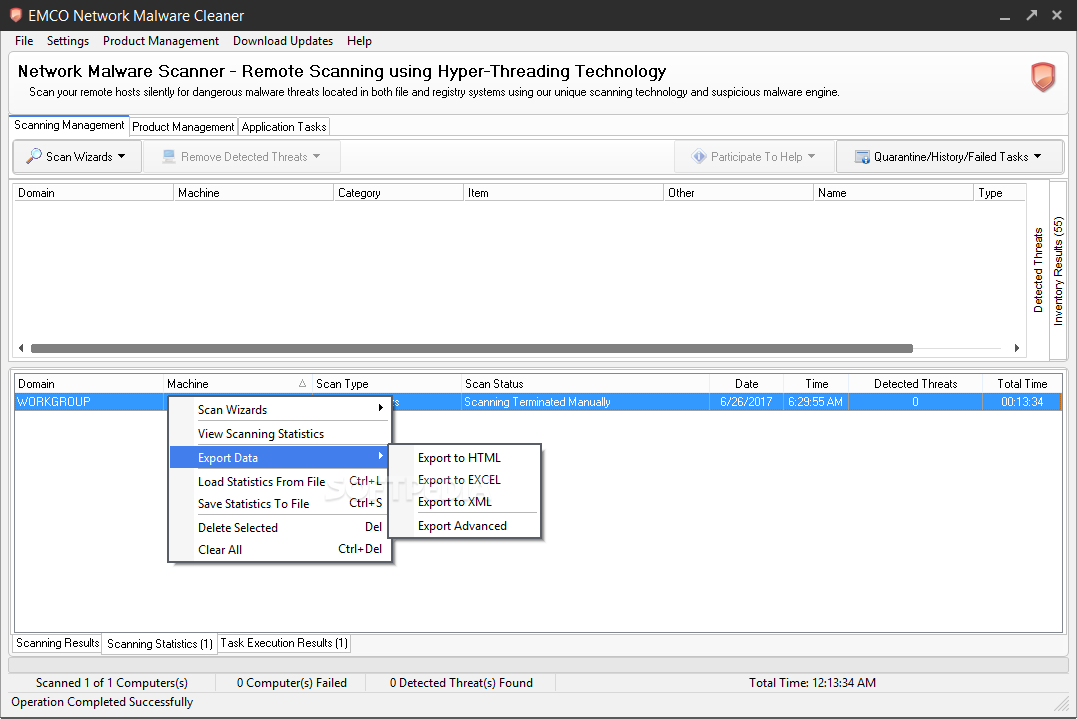The image size is (1077, 719).
Task: Switch to Product Management tab
Action: click(x=183, y=127)
